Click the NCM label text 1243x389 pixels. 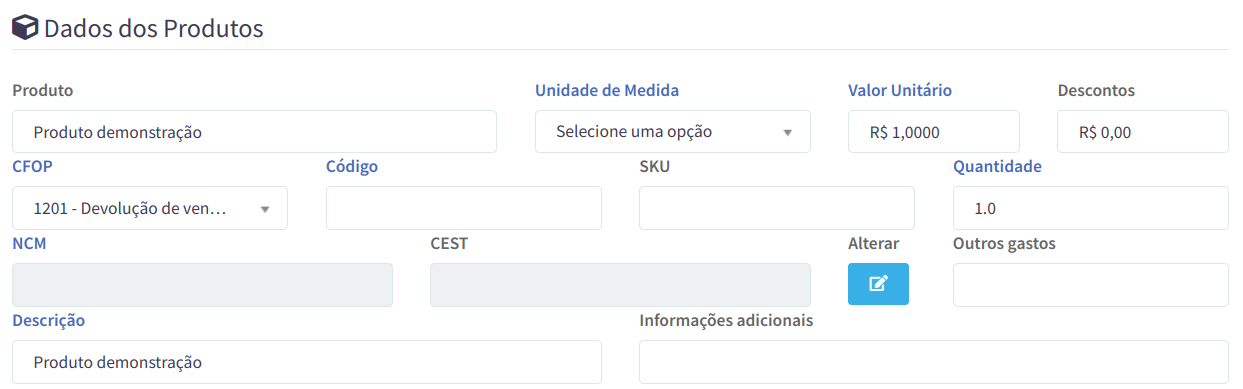(x=29, y=243)
